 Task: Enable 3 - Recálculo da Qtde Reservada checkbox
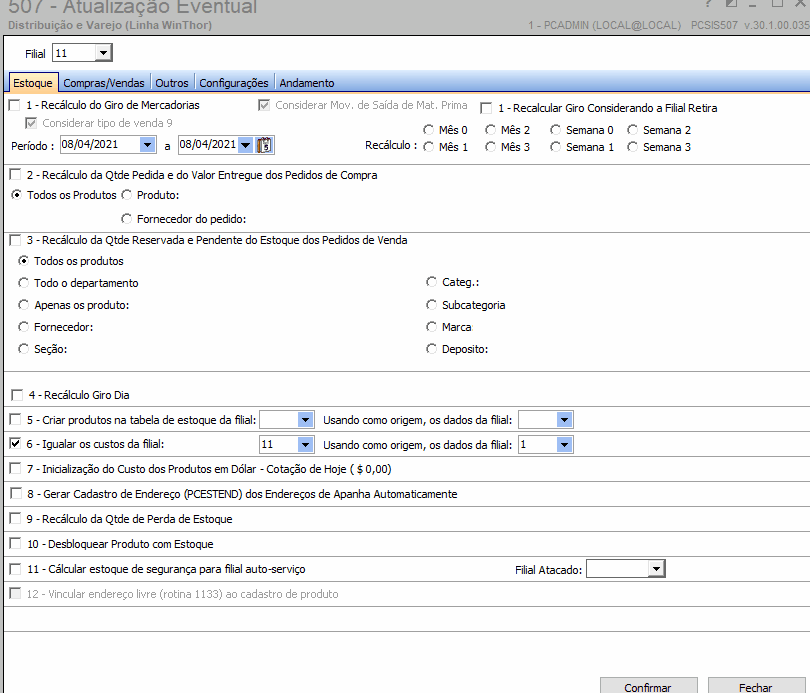coord(15,240)
